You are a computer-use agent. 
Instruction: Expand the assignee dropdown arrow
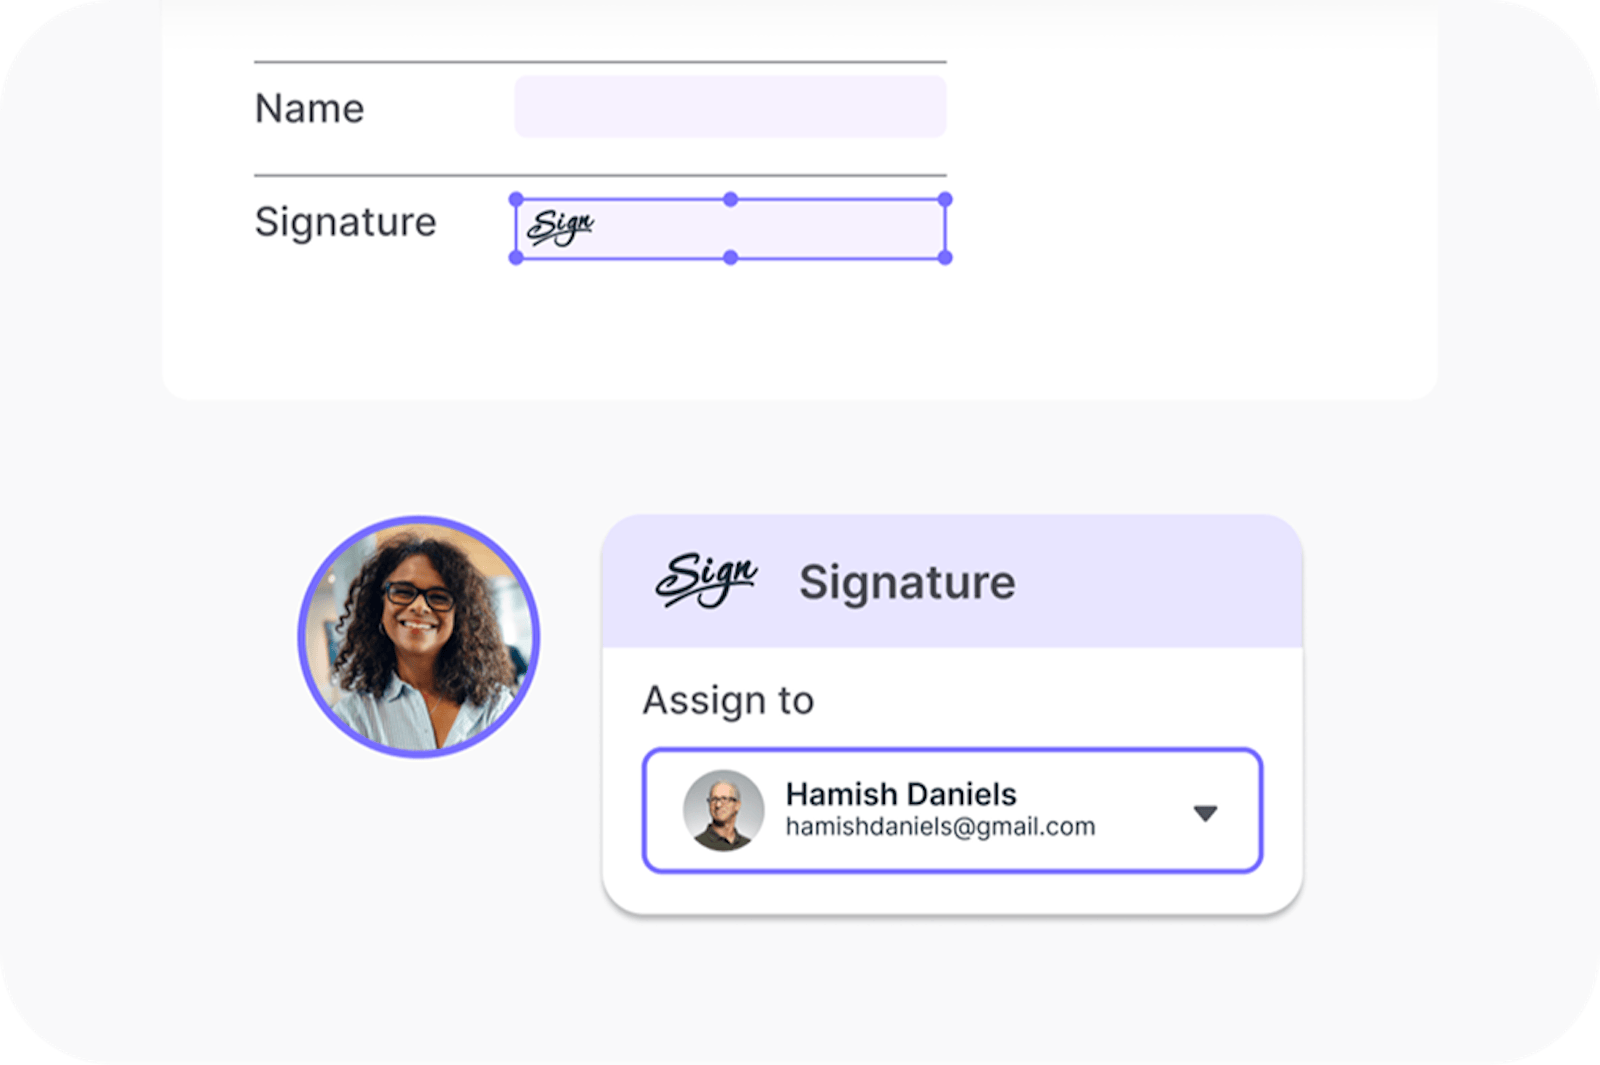tap(1205, 813)
